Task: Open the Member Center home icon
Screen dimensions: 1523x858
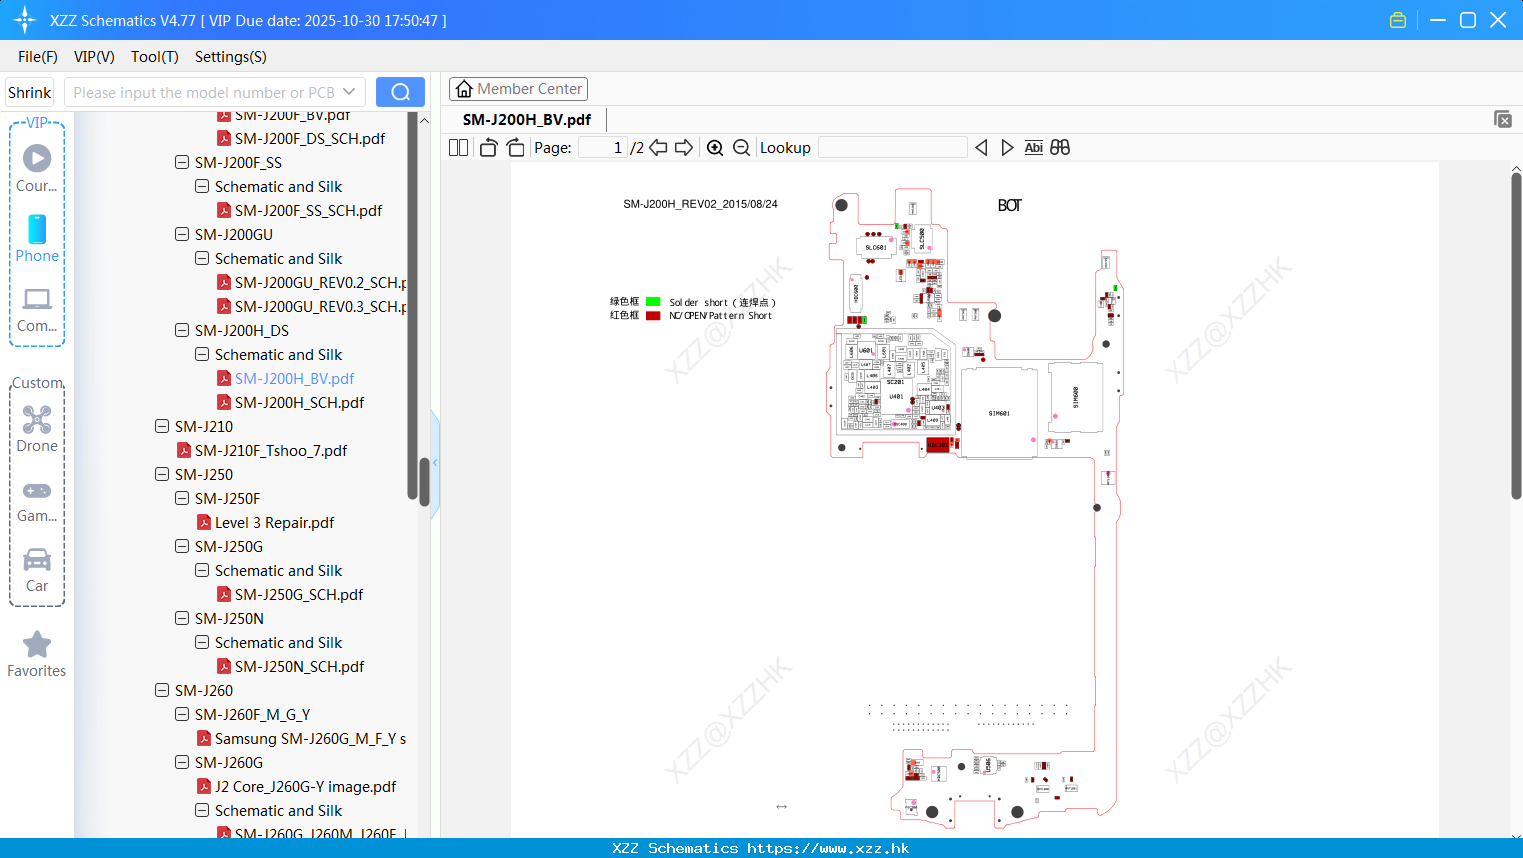Action: 464,89
